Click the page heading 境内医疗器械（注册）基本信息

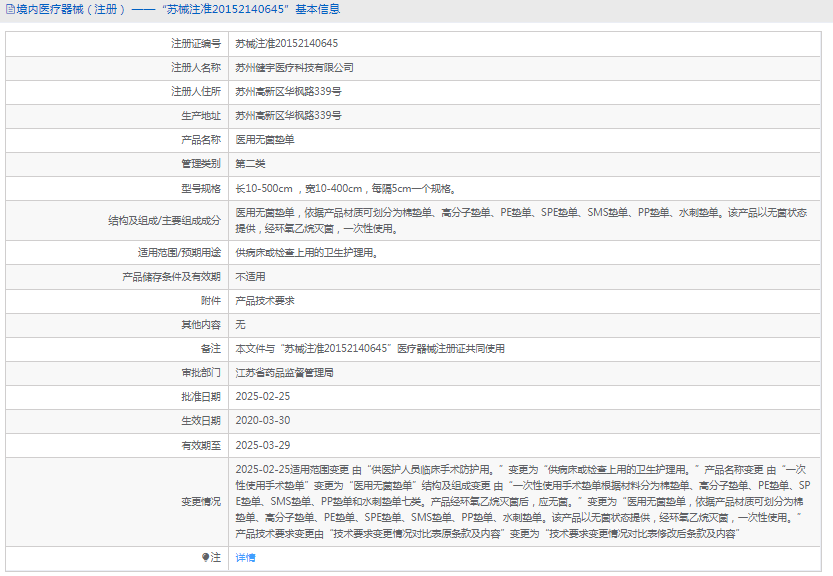coord(178,9)
